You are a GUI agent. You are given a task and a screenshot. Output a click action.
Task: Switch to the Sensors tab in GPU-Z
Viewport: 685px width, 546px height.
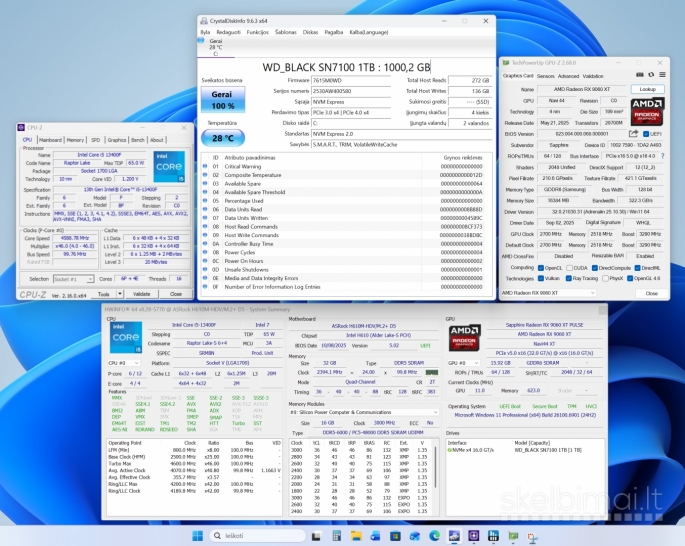(x=546, y=76)
